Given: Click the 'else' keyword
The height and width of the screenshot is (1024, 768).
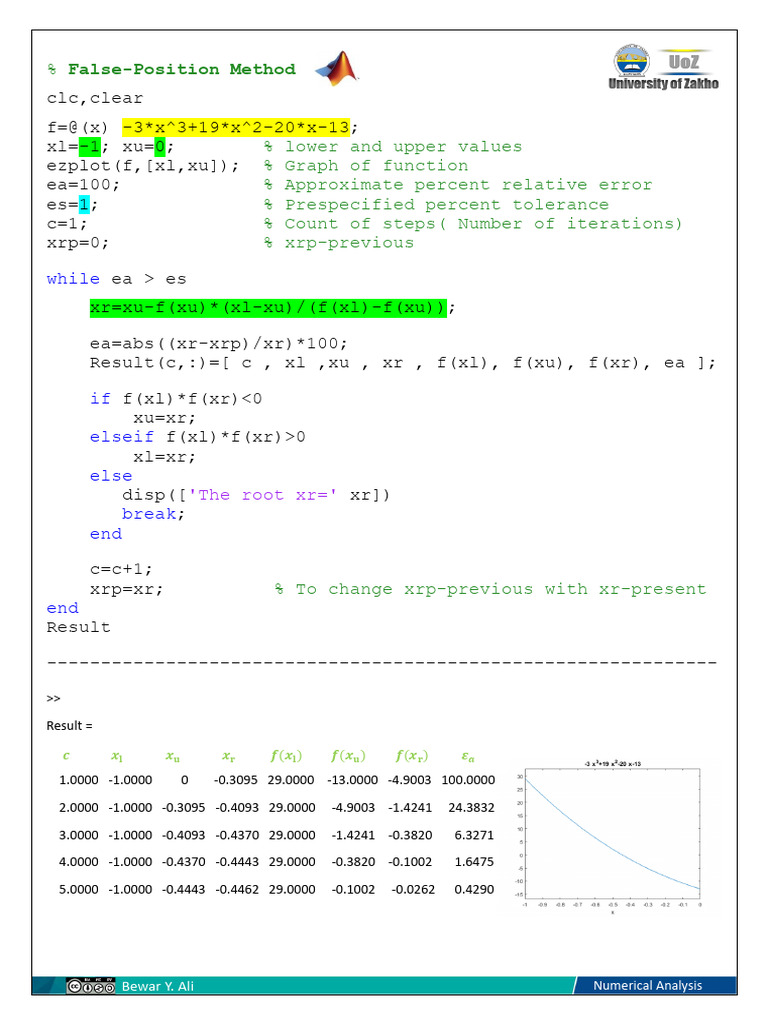Looking at the screenshot, I should (111, 476).
